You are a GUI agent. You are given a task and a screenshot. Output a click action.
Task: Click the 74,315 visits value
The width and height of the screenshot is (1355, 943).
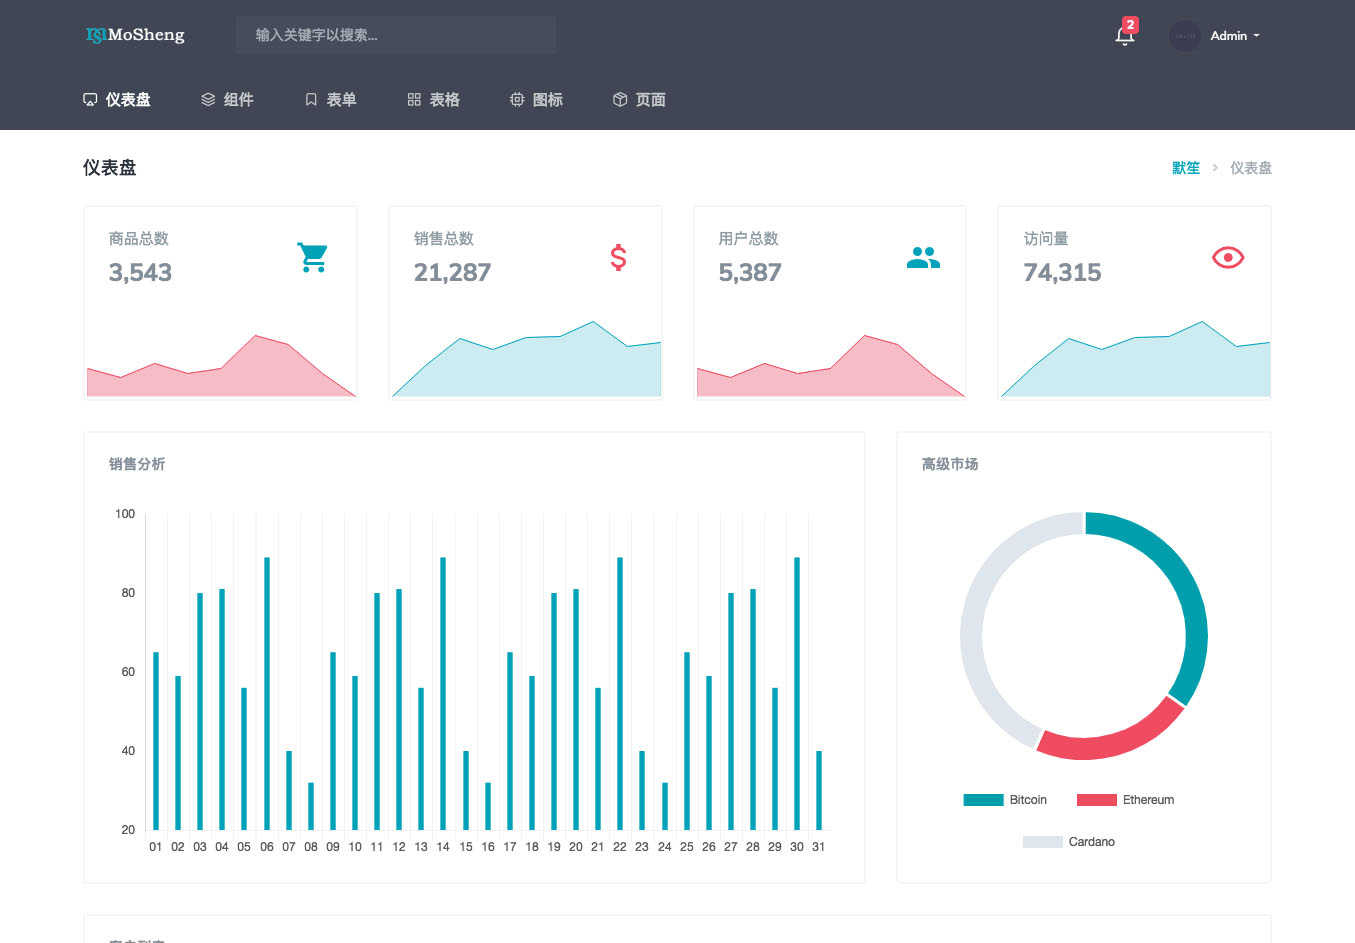pyautogui.click(x=1062, y=272)
